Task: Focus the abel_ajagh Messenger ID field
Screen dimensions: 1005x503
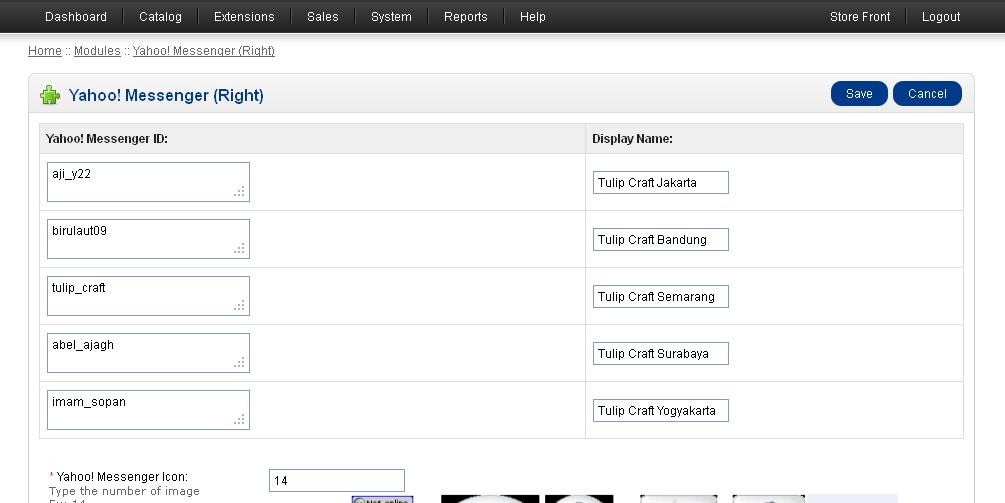Action: point(148,353)
